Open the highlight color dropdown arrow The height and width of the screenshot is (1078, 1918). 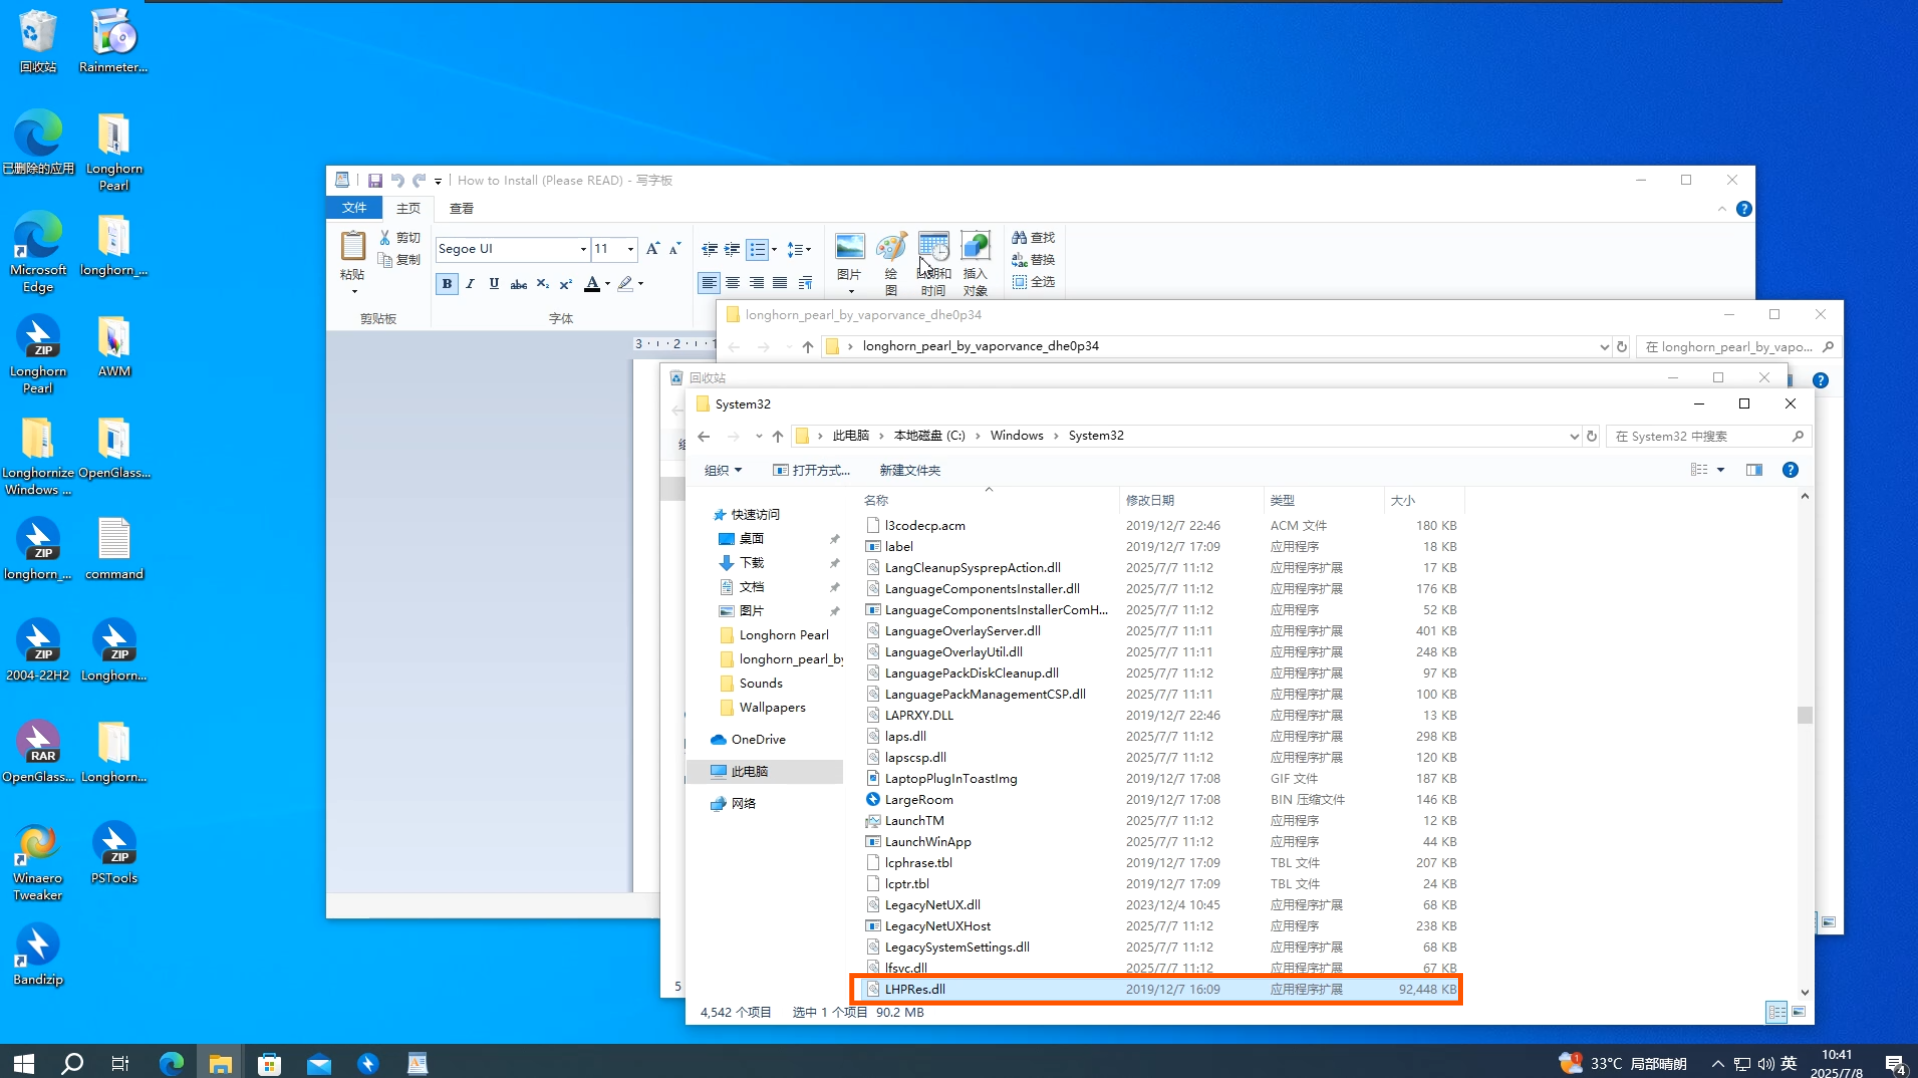[641, 284]
